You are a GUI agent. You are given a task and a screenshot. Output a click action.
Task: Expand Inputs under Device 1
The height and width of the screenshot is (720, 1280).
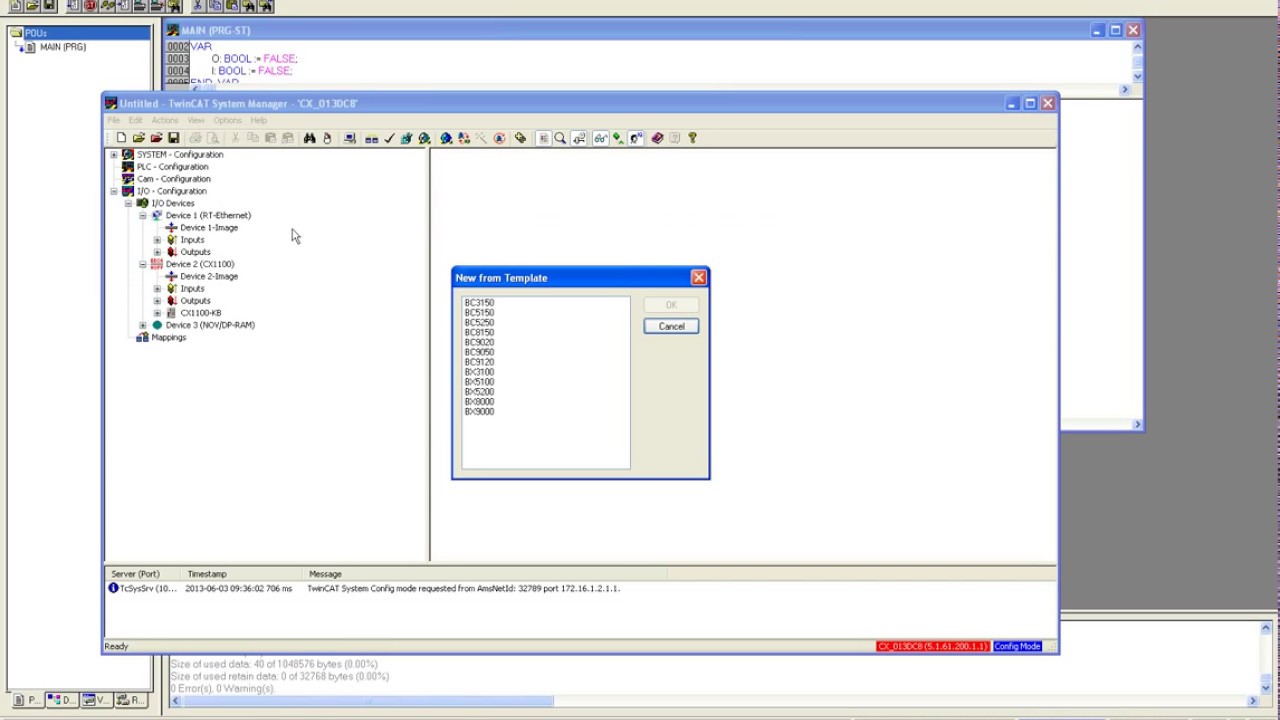coord(157,240)
